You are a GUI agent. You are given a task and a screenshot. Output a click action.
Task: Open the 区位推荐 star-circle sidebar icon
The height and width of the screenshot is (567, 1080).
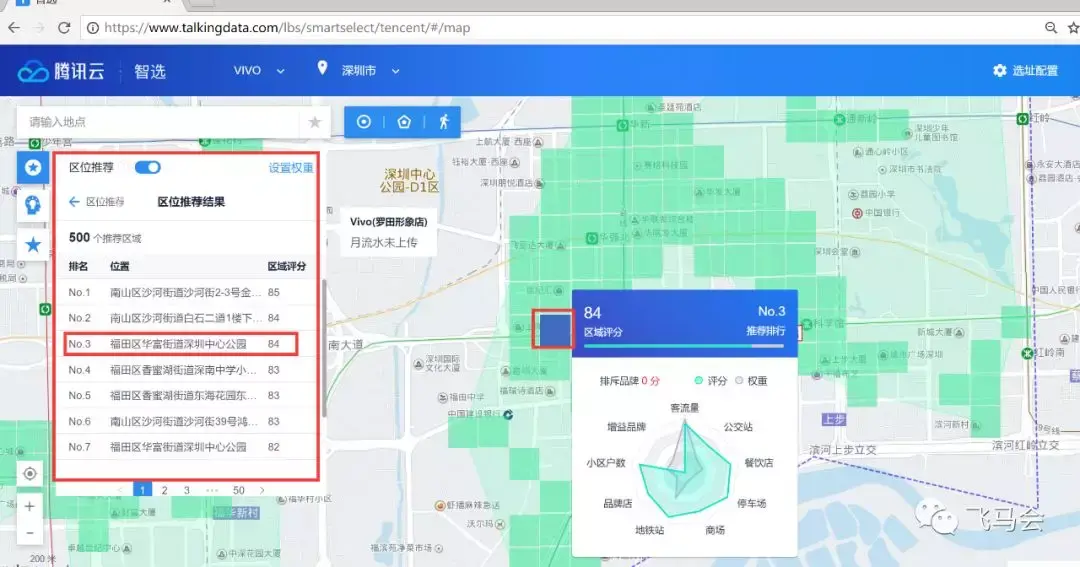(32, 167)
